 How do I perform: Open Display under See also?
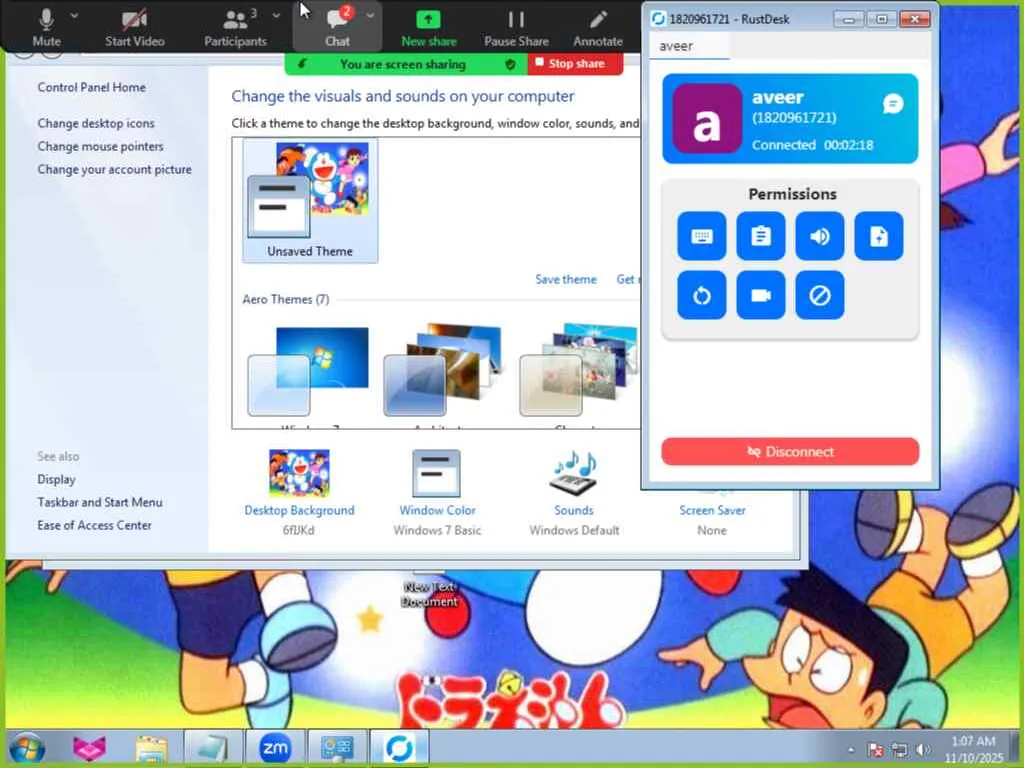(x=56, y=479)
